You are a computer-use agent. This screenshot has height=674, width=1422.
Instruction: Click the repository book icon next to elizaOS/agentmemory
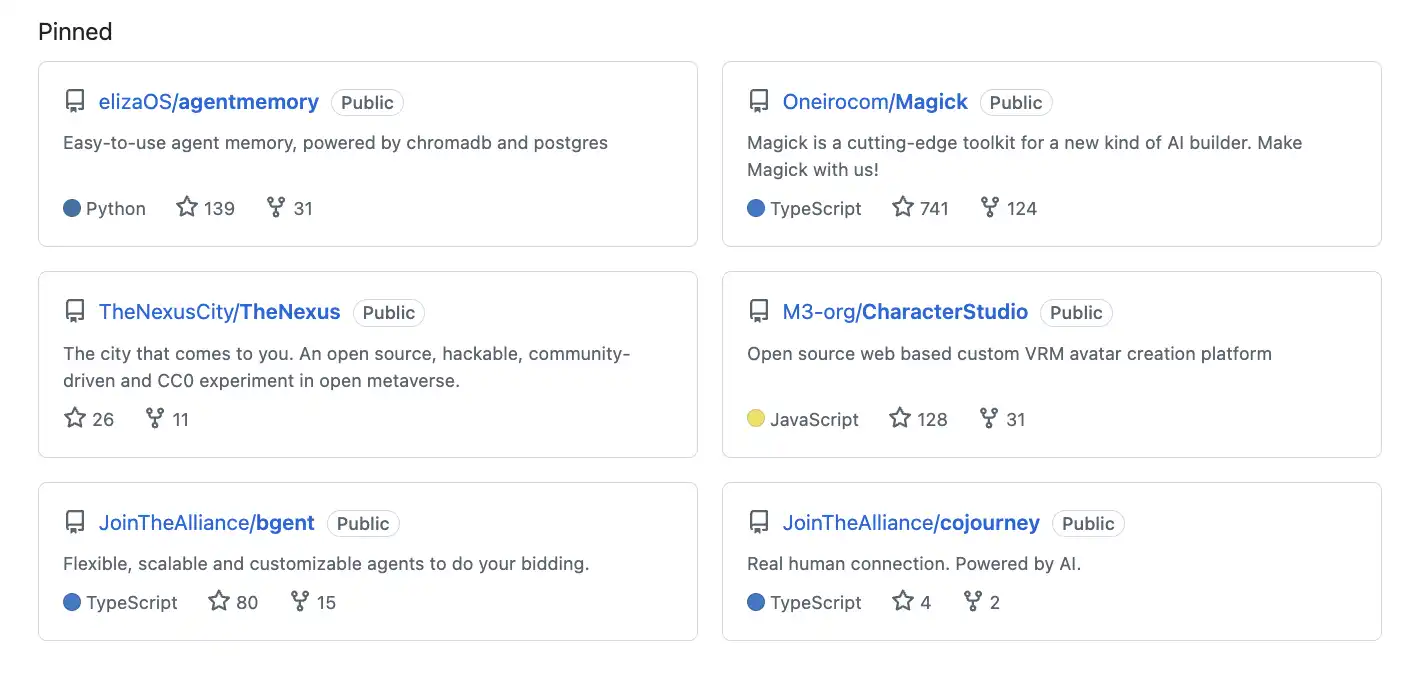pyautogui.click(x=74, y=100)
